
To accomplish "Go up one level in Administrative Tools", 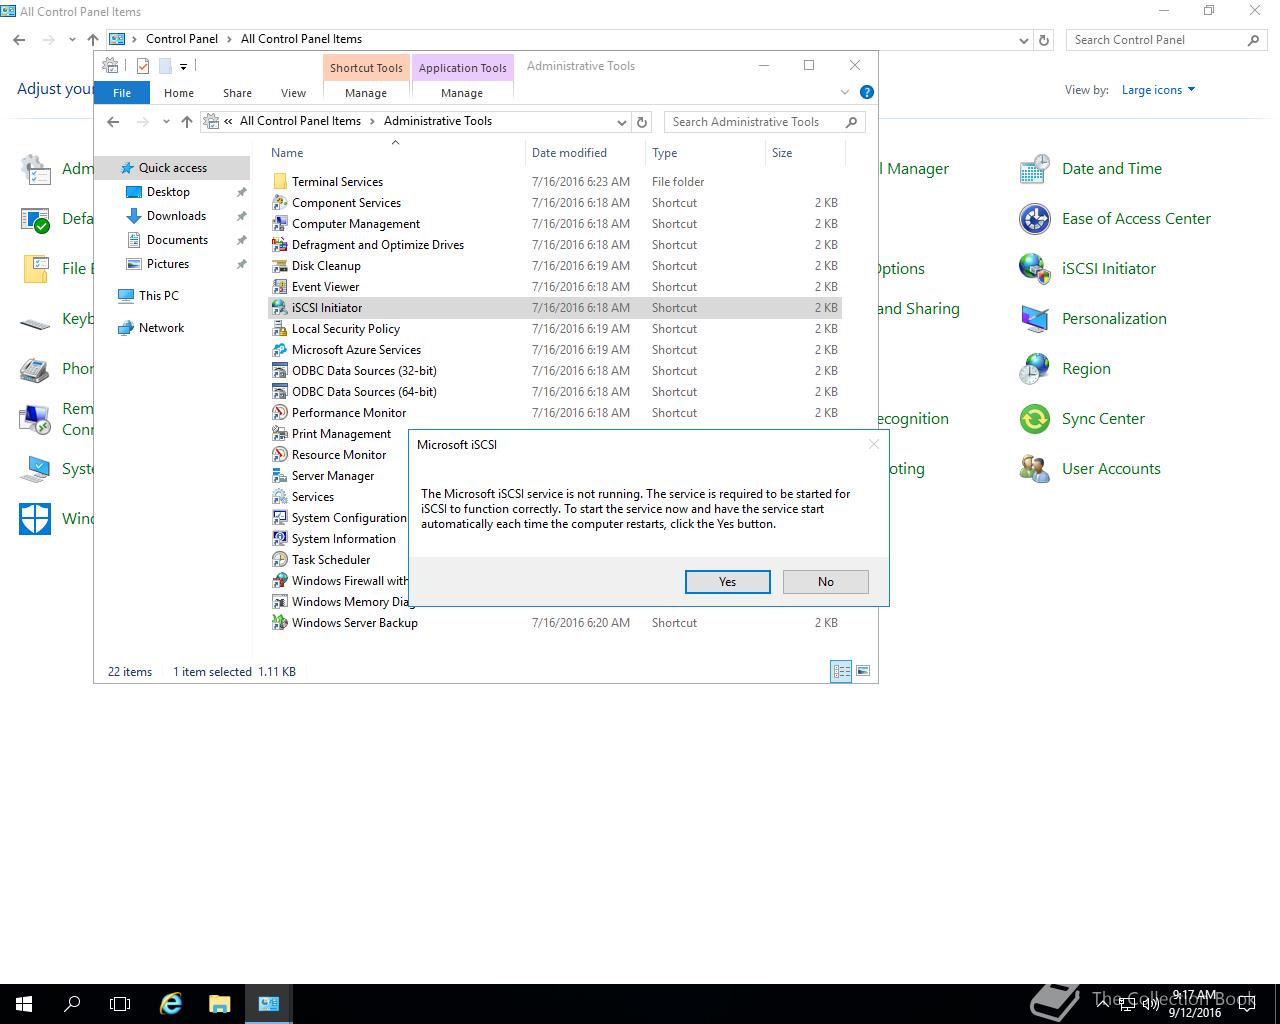I will click(x=187, y=122).
